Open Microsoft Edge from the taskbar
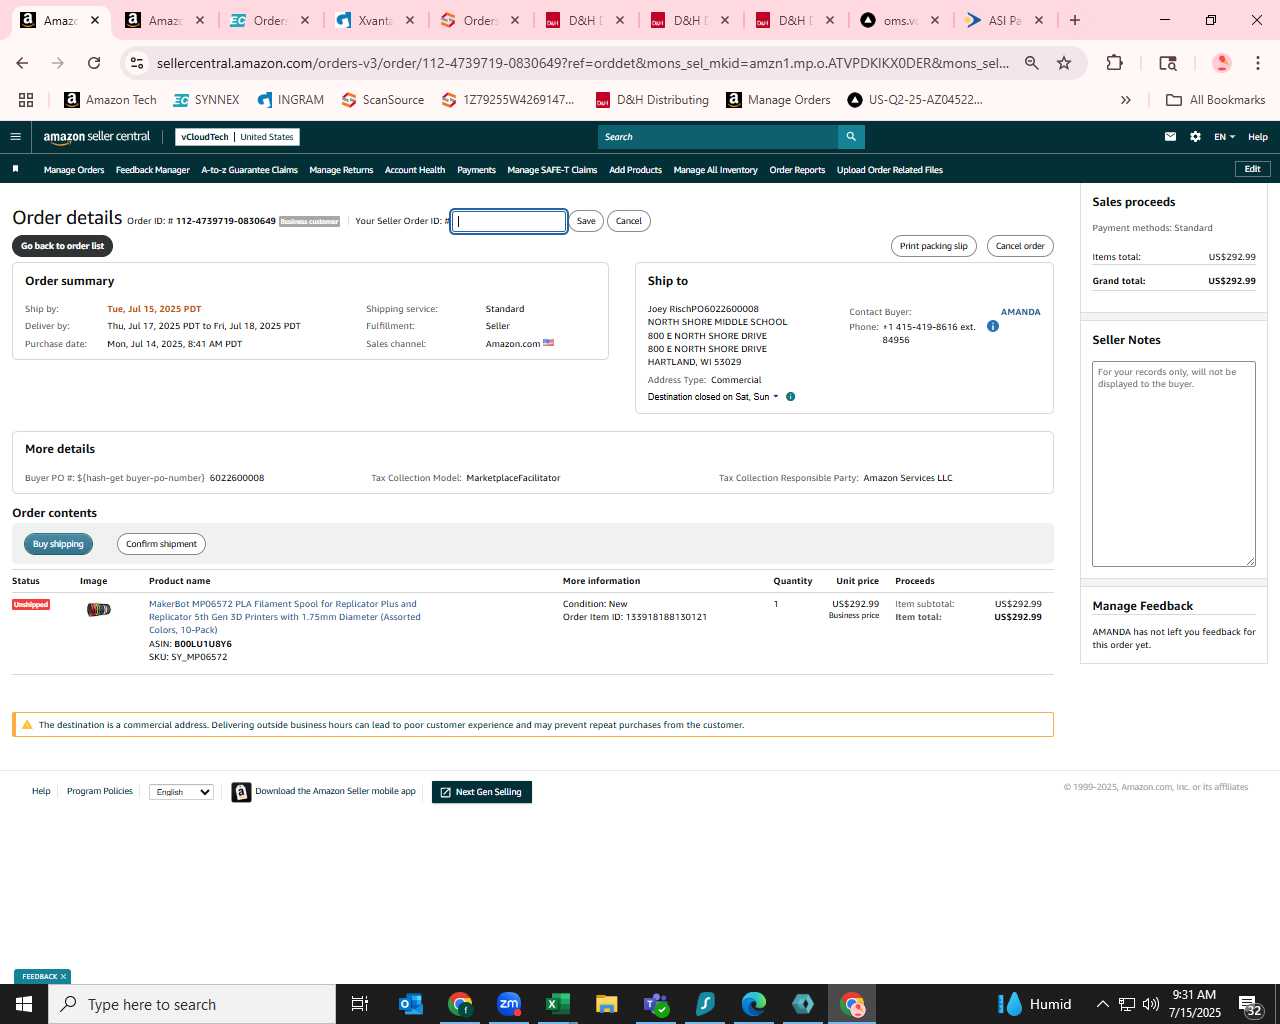 (x=754, y=1004)
